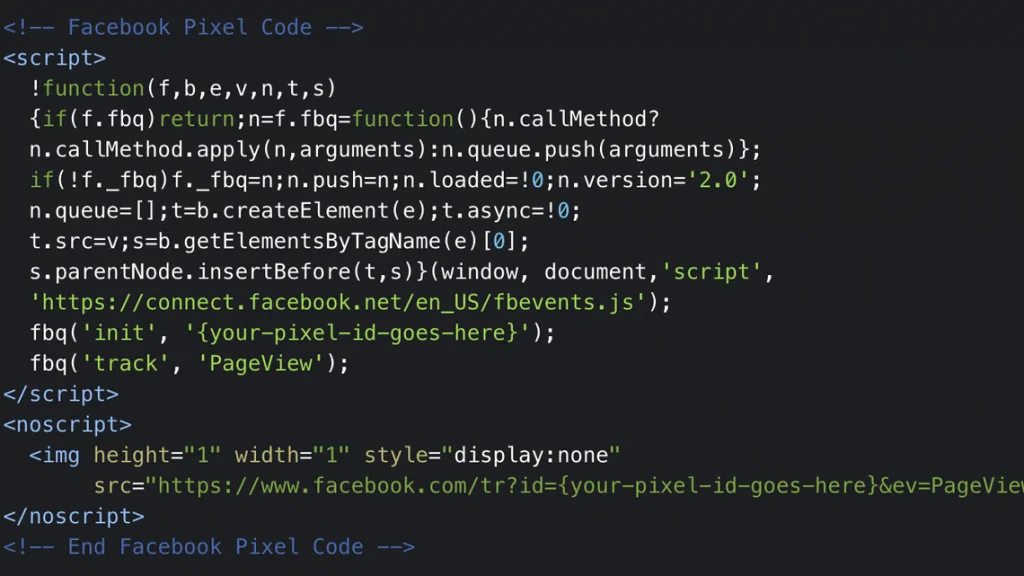Click 'n.queue.push(arguments)' in the code
Viewport: 1024px width, 576px height.
click(x=590, y=150)
